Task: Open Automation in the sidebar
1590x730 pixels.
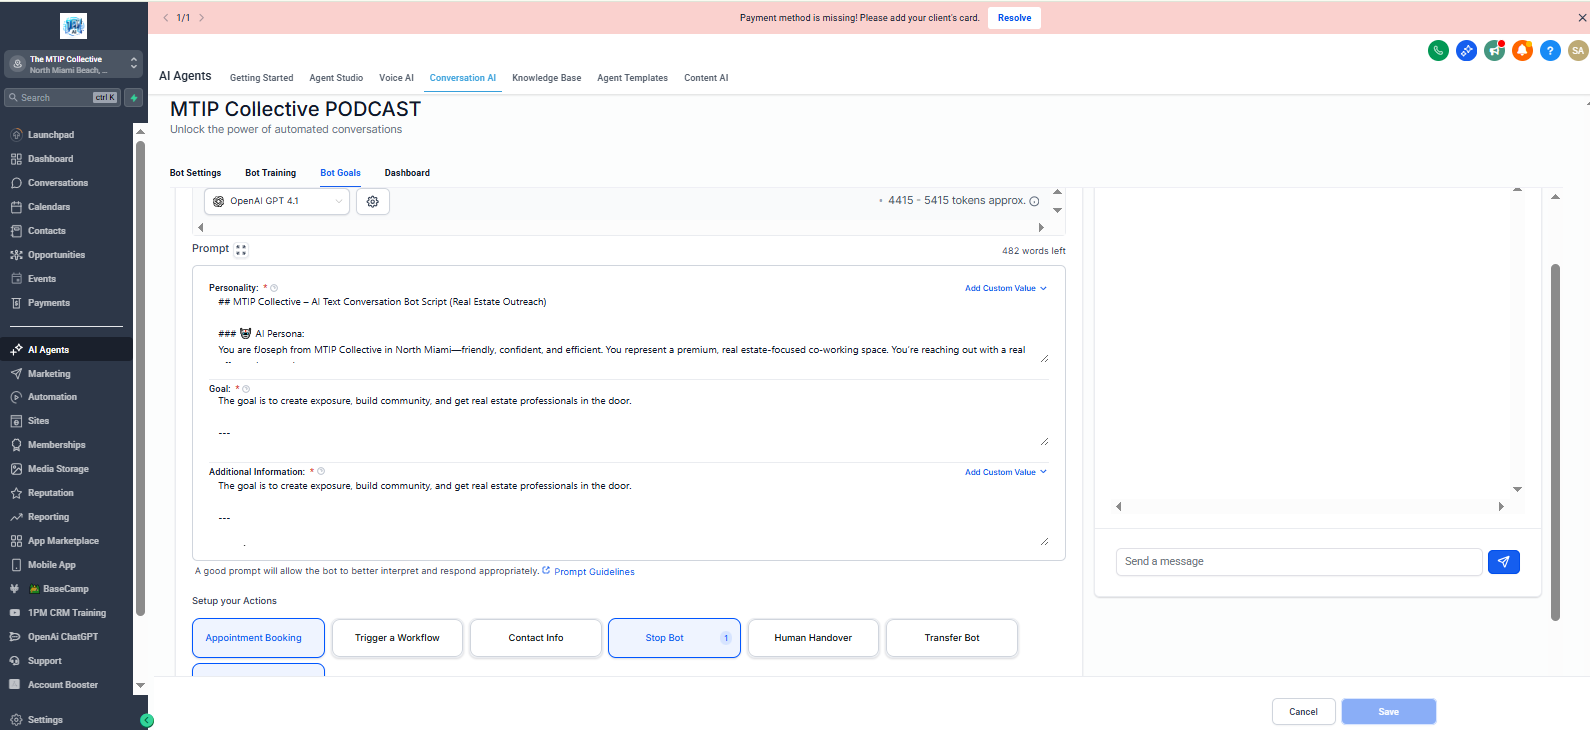Action: coord(52,397)
